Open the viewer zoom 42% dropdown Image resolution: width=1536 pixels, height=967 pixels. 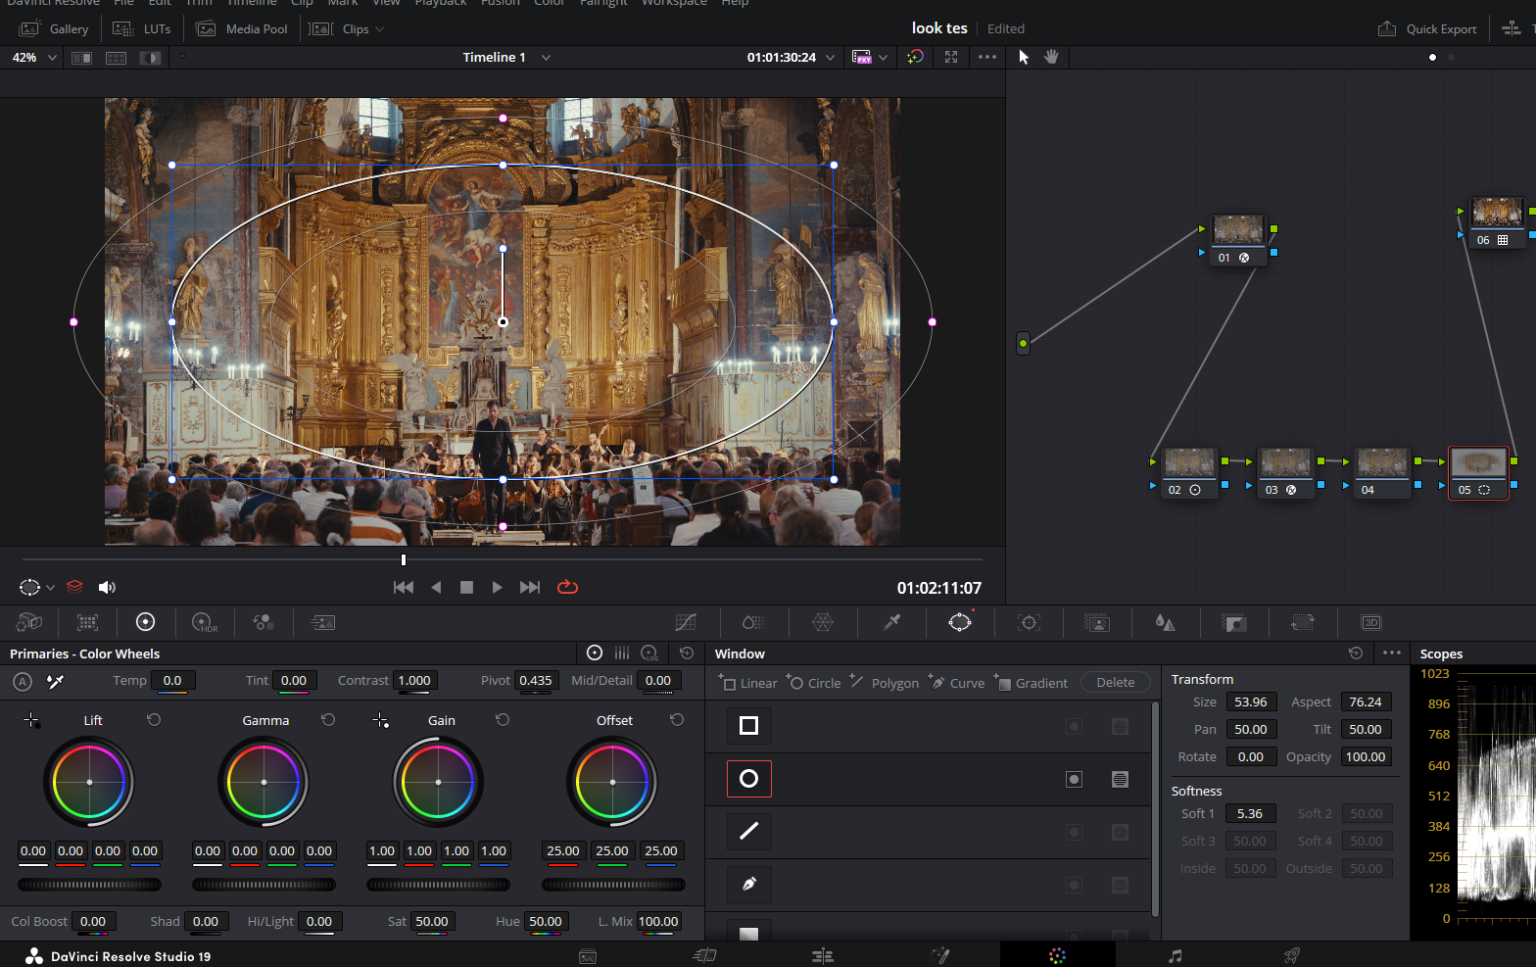[34, 58]
